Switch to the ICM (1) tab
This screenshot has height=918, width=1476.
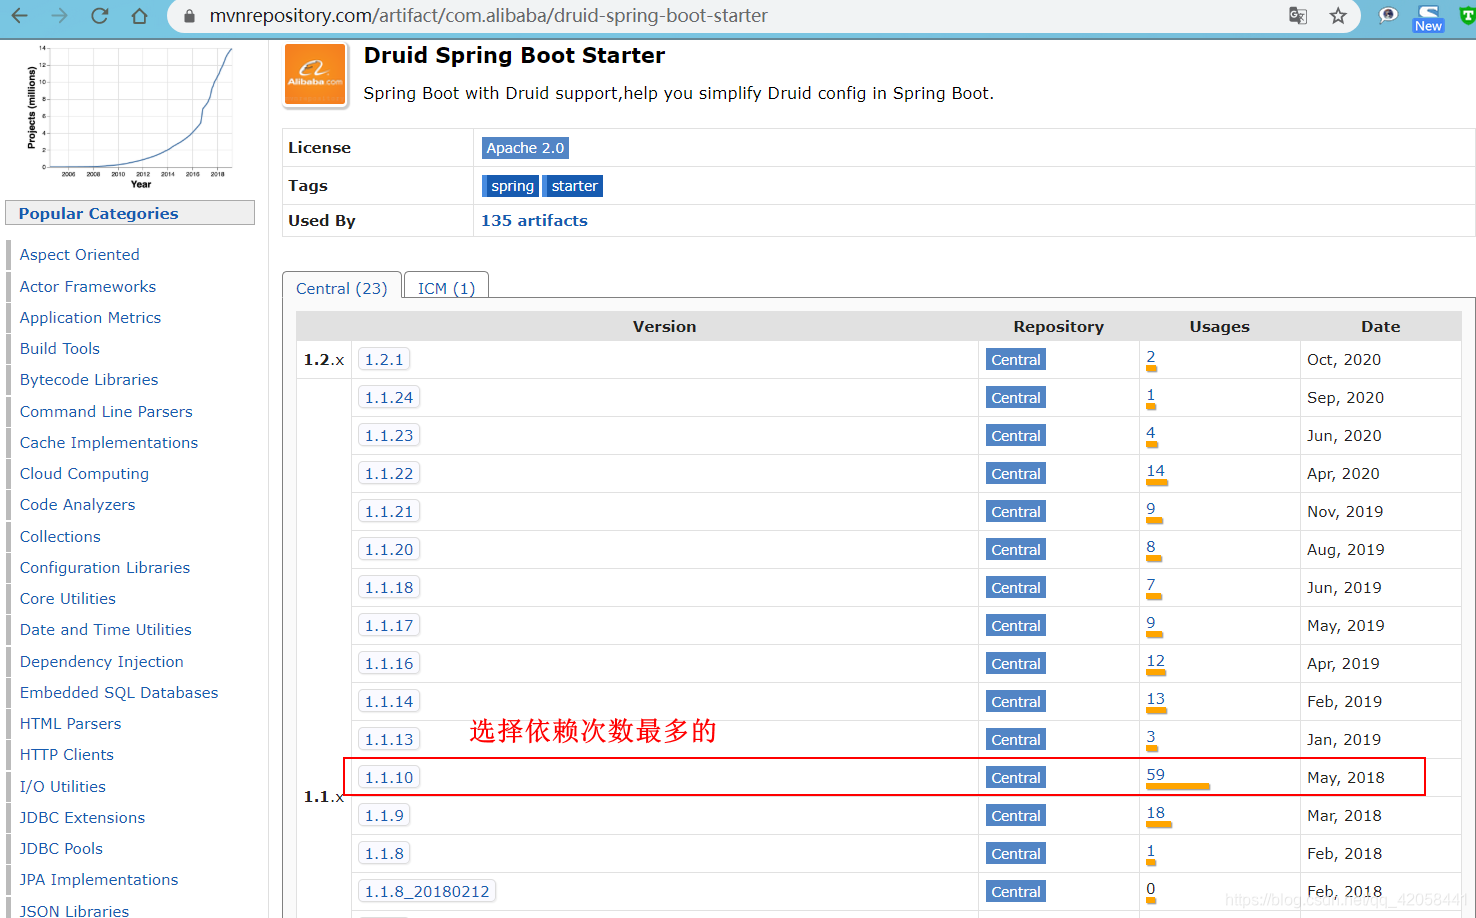[446, 288]
